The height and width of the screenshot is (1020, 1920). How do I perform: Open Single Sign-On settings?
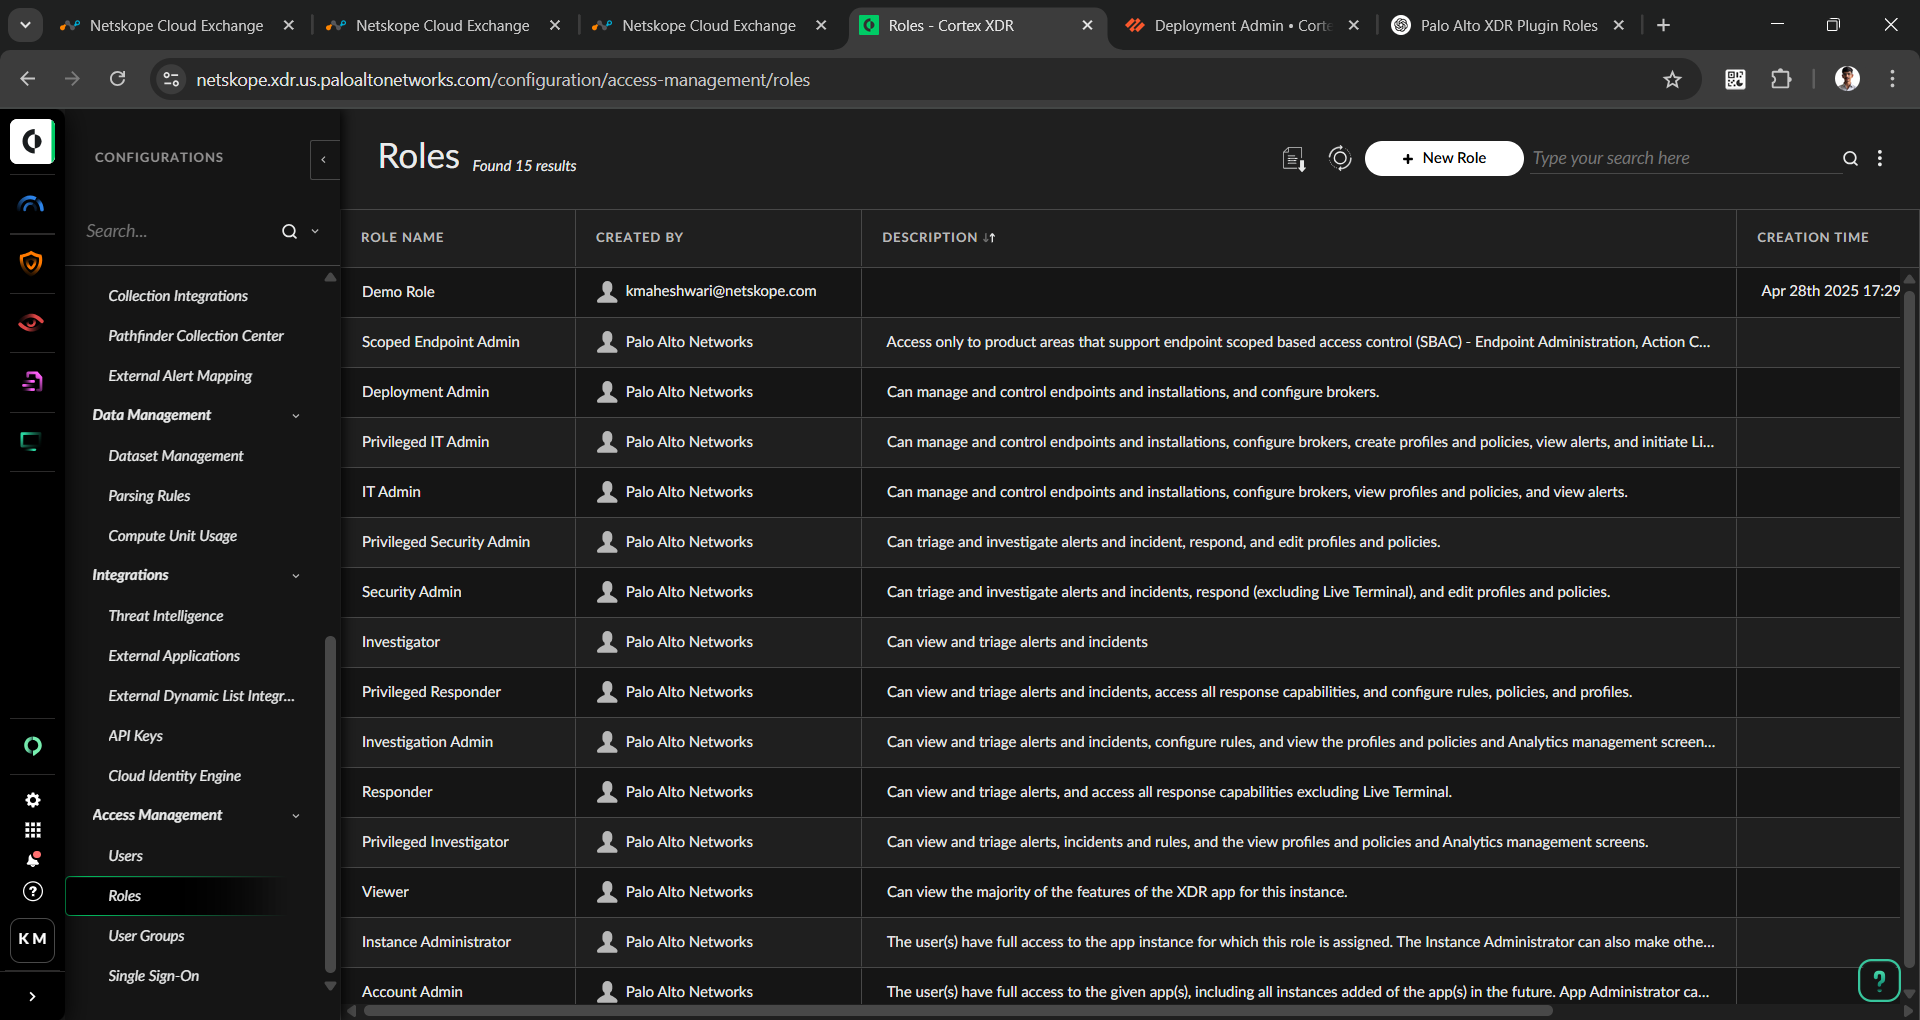tap(154, 976)
